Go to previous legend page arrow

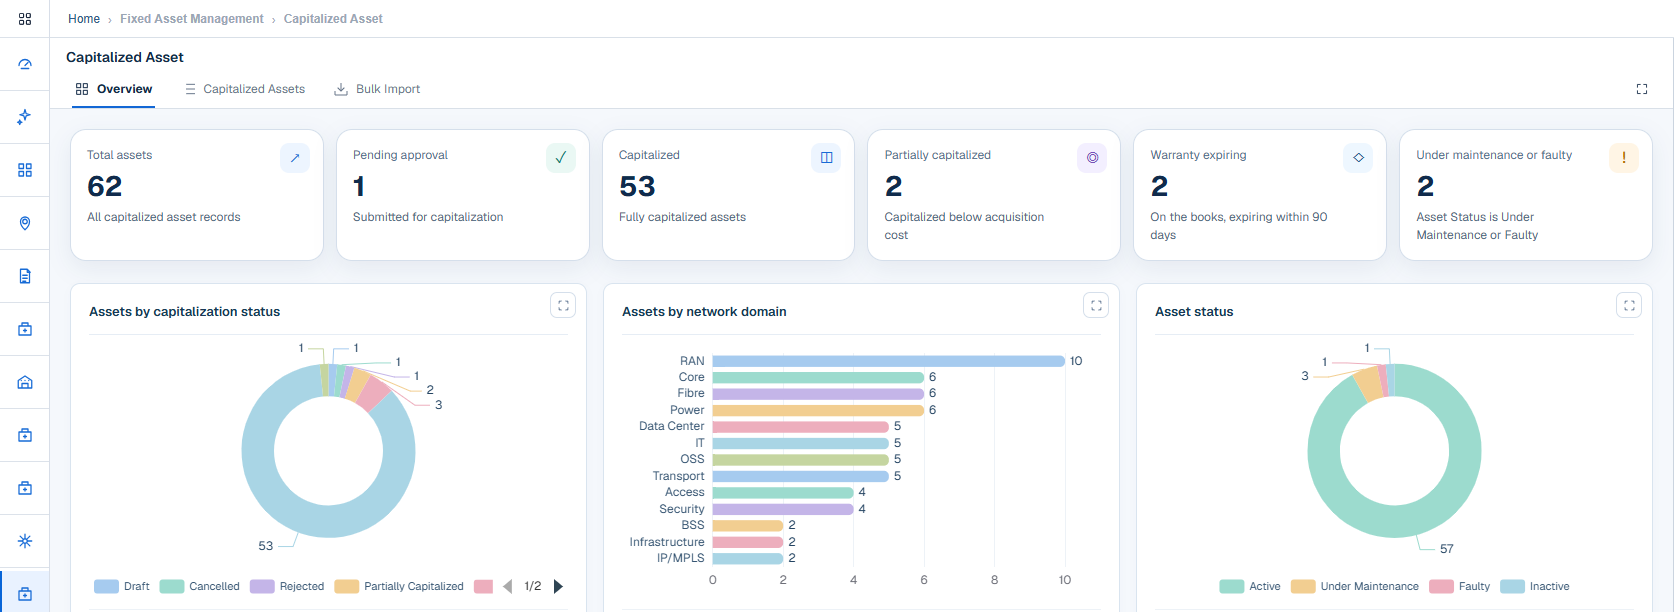(507, 587)
